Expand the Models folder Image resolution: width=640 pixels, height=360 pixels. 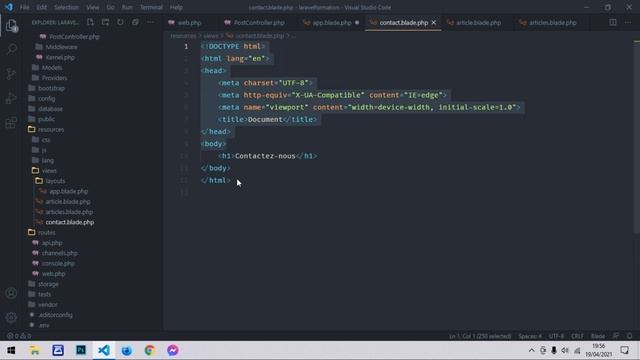click(52, 68)
